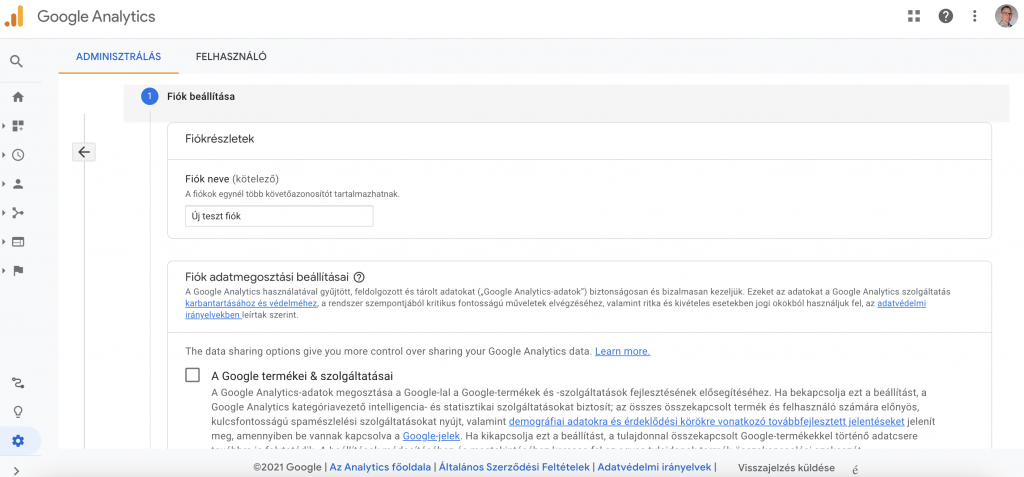Screen dimensions: 1024x477
Task: Open the Help question mark icon
Action: coord(946,16)
